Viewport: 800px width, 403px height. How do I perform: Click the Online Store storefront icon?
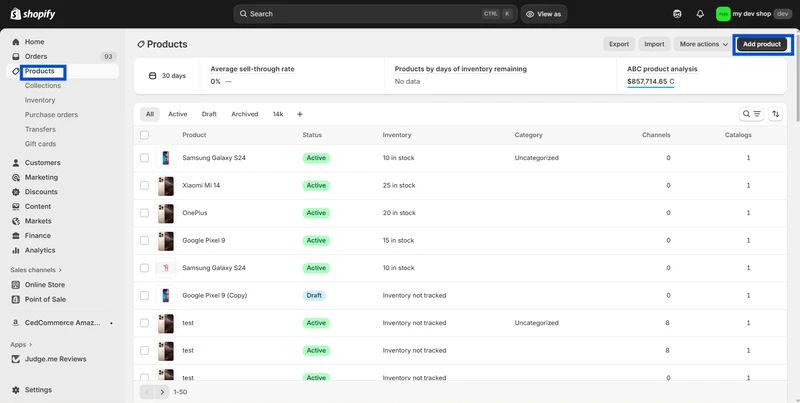[16, 285]
